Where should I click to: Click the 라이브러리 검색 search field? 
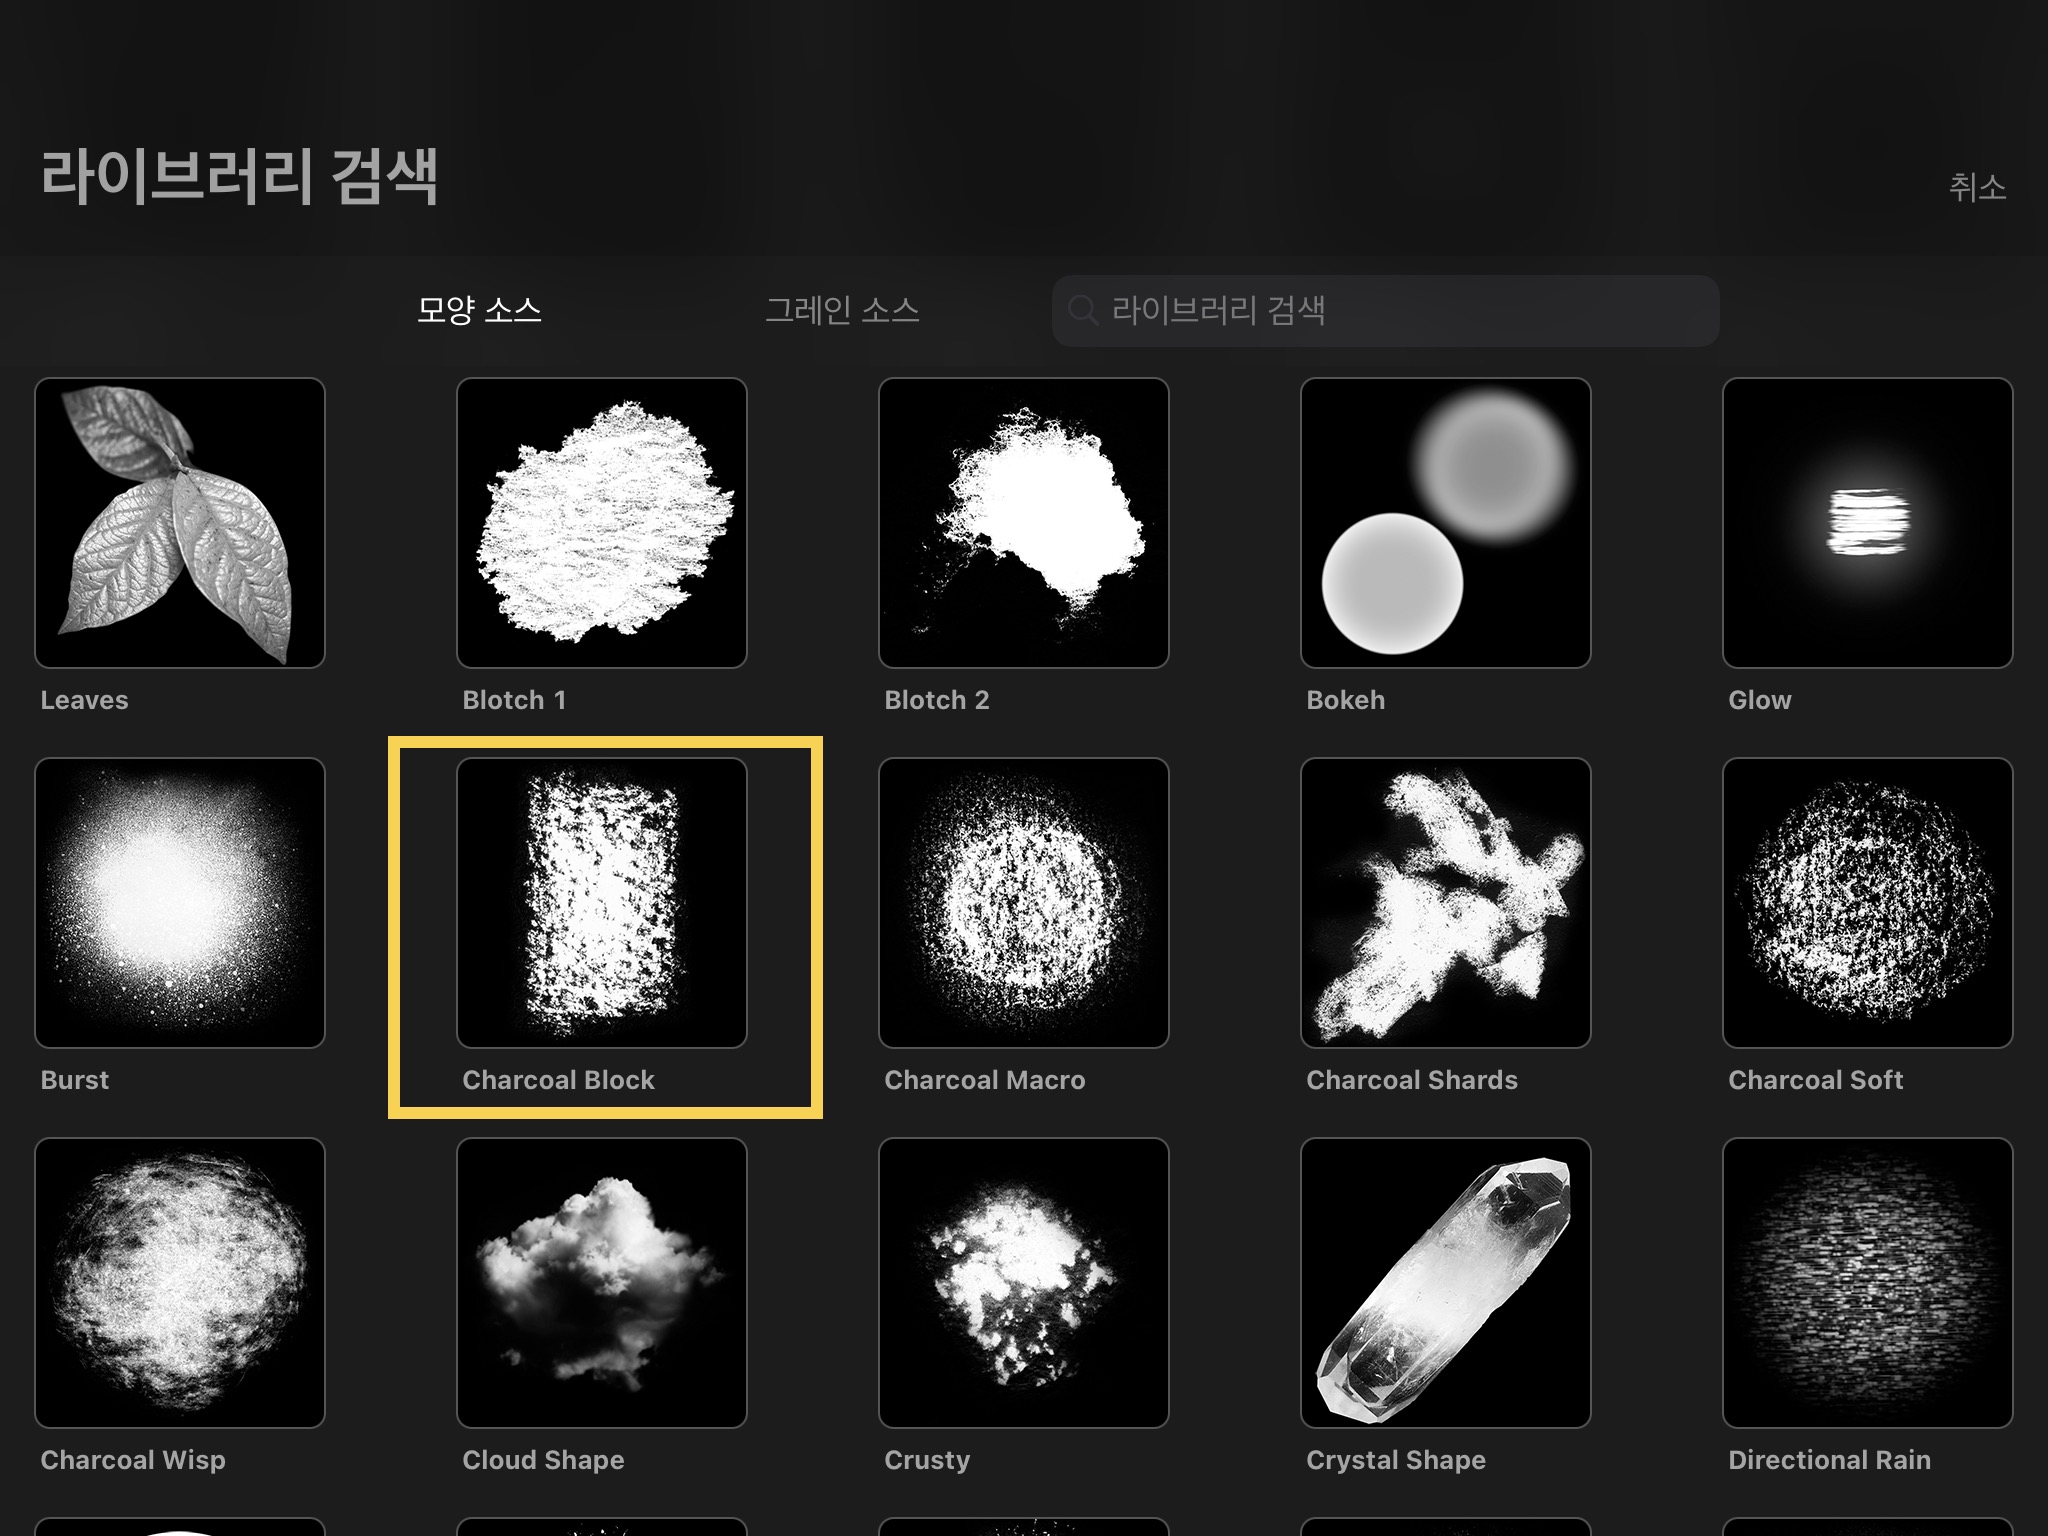(x=1386, y=311)
